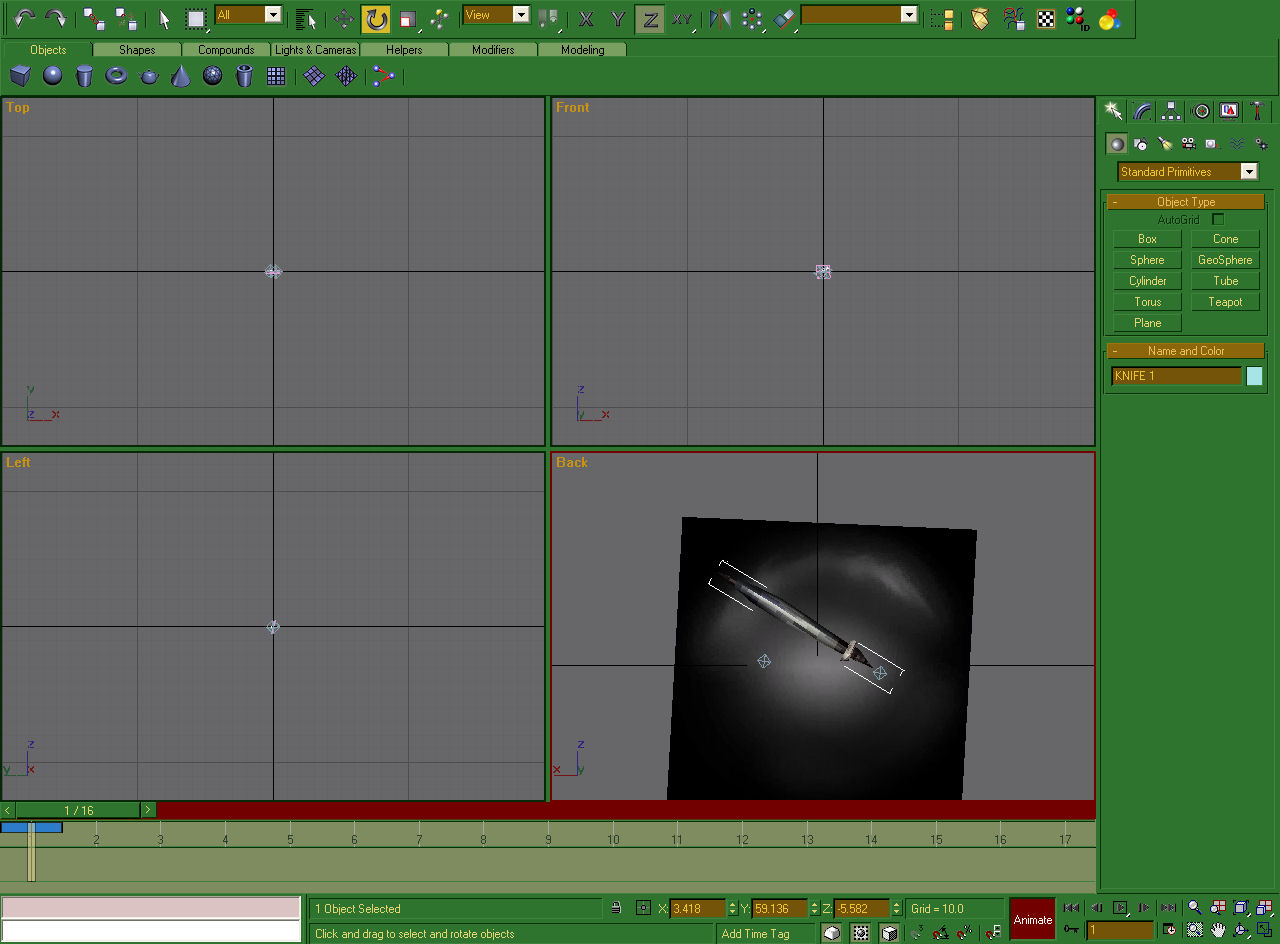
Task: Click the Teapot primitive button
Action: point(1225,302)
